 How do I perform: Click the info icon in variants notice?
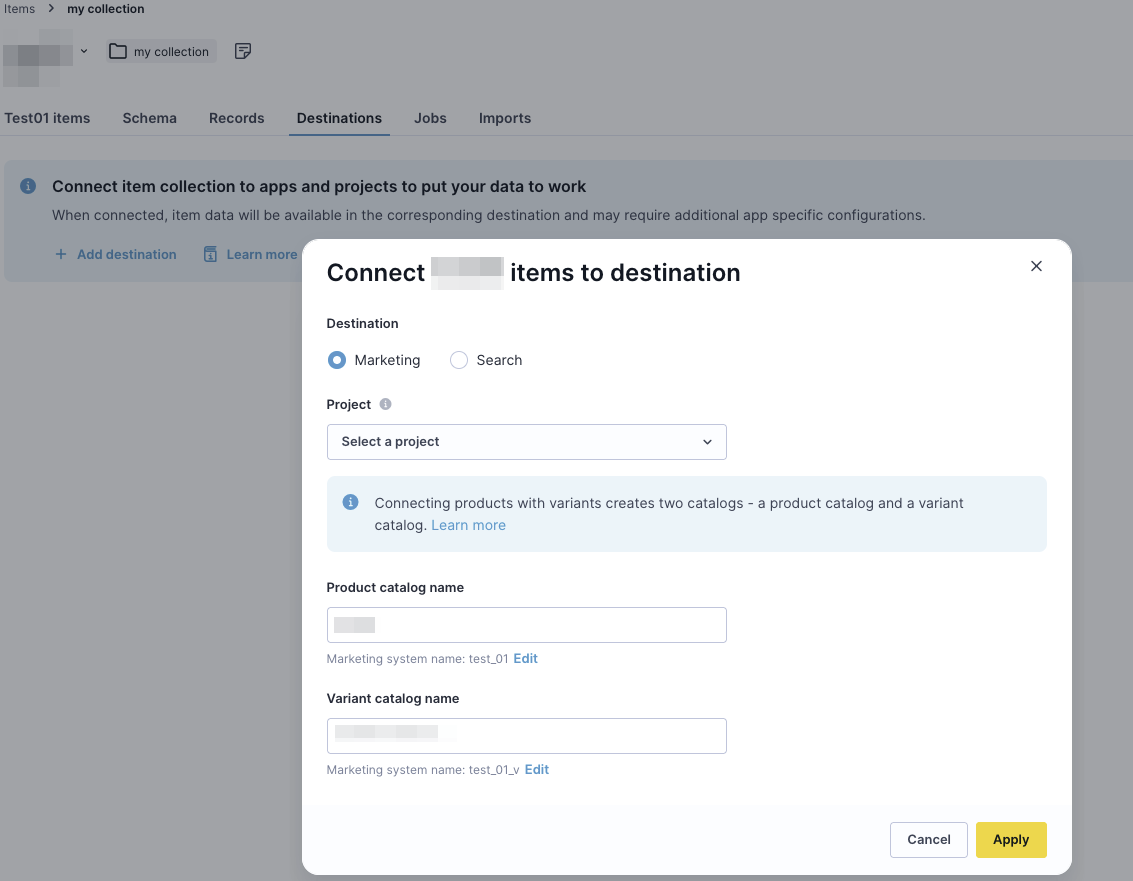click(350, 502)
